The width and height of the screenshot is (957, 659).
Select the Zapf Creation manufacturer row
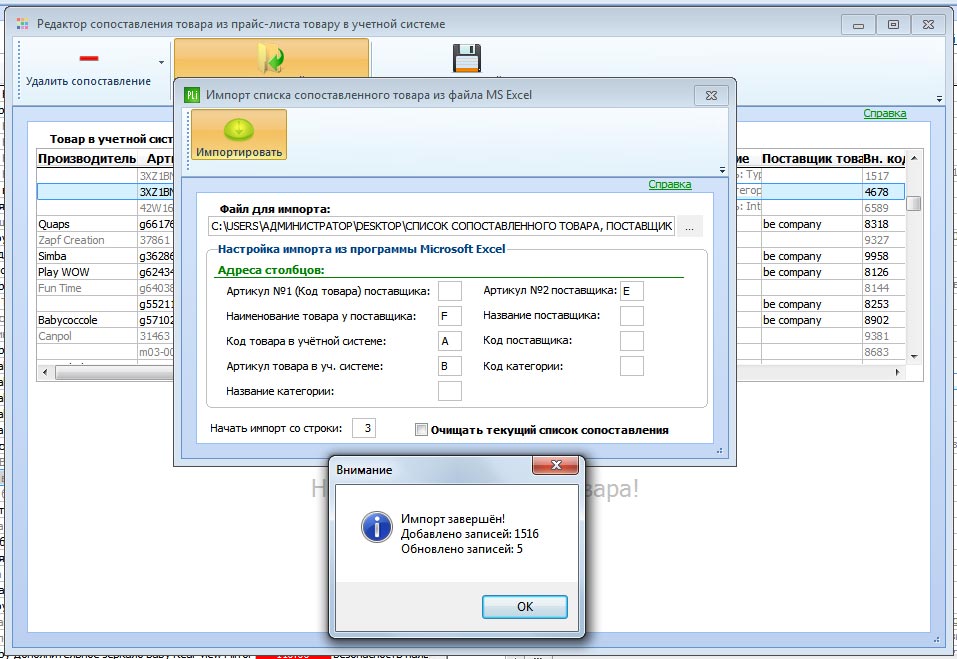(x=87, y=240)
